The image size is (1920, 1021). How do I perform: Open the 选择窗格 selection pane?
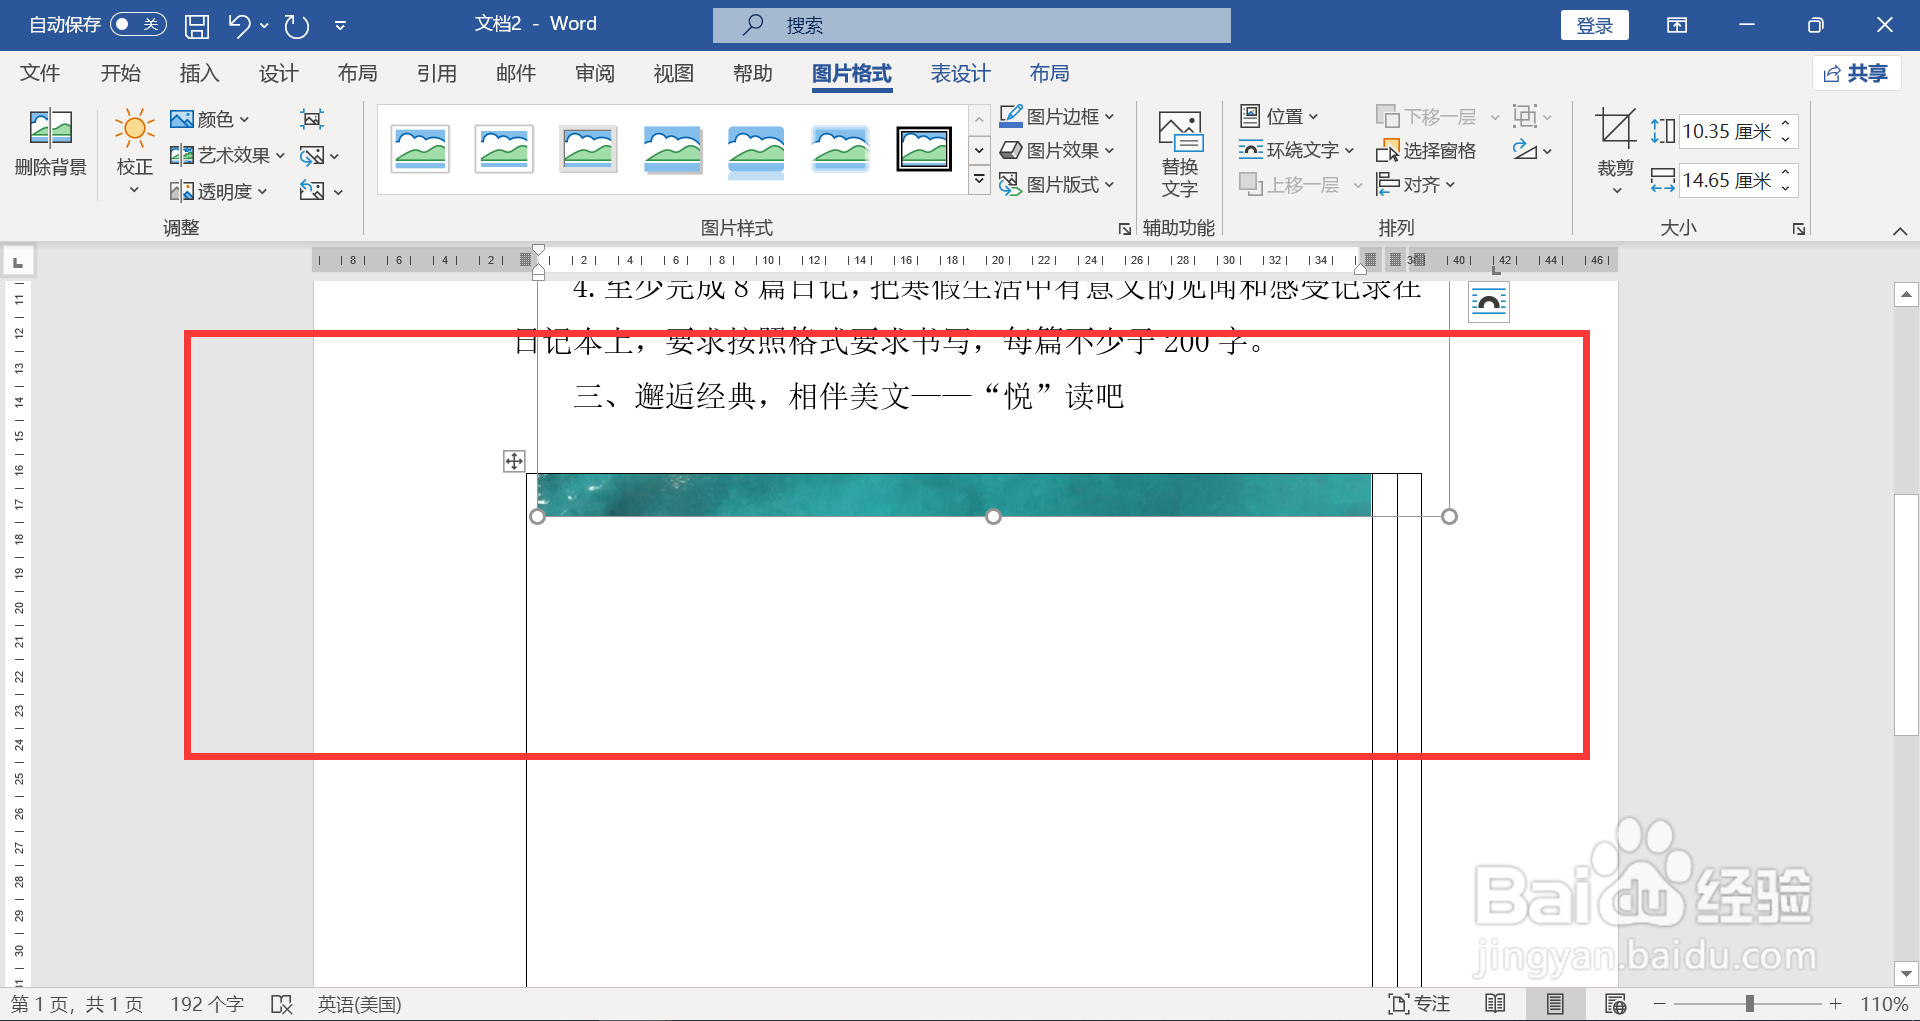coord(1428,149)
